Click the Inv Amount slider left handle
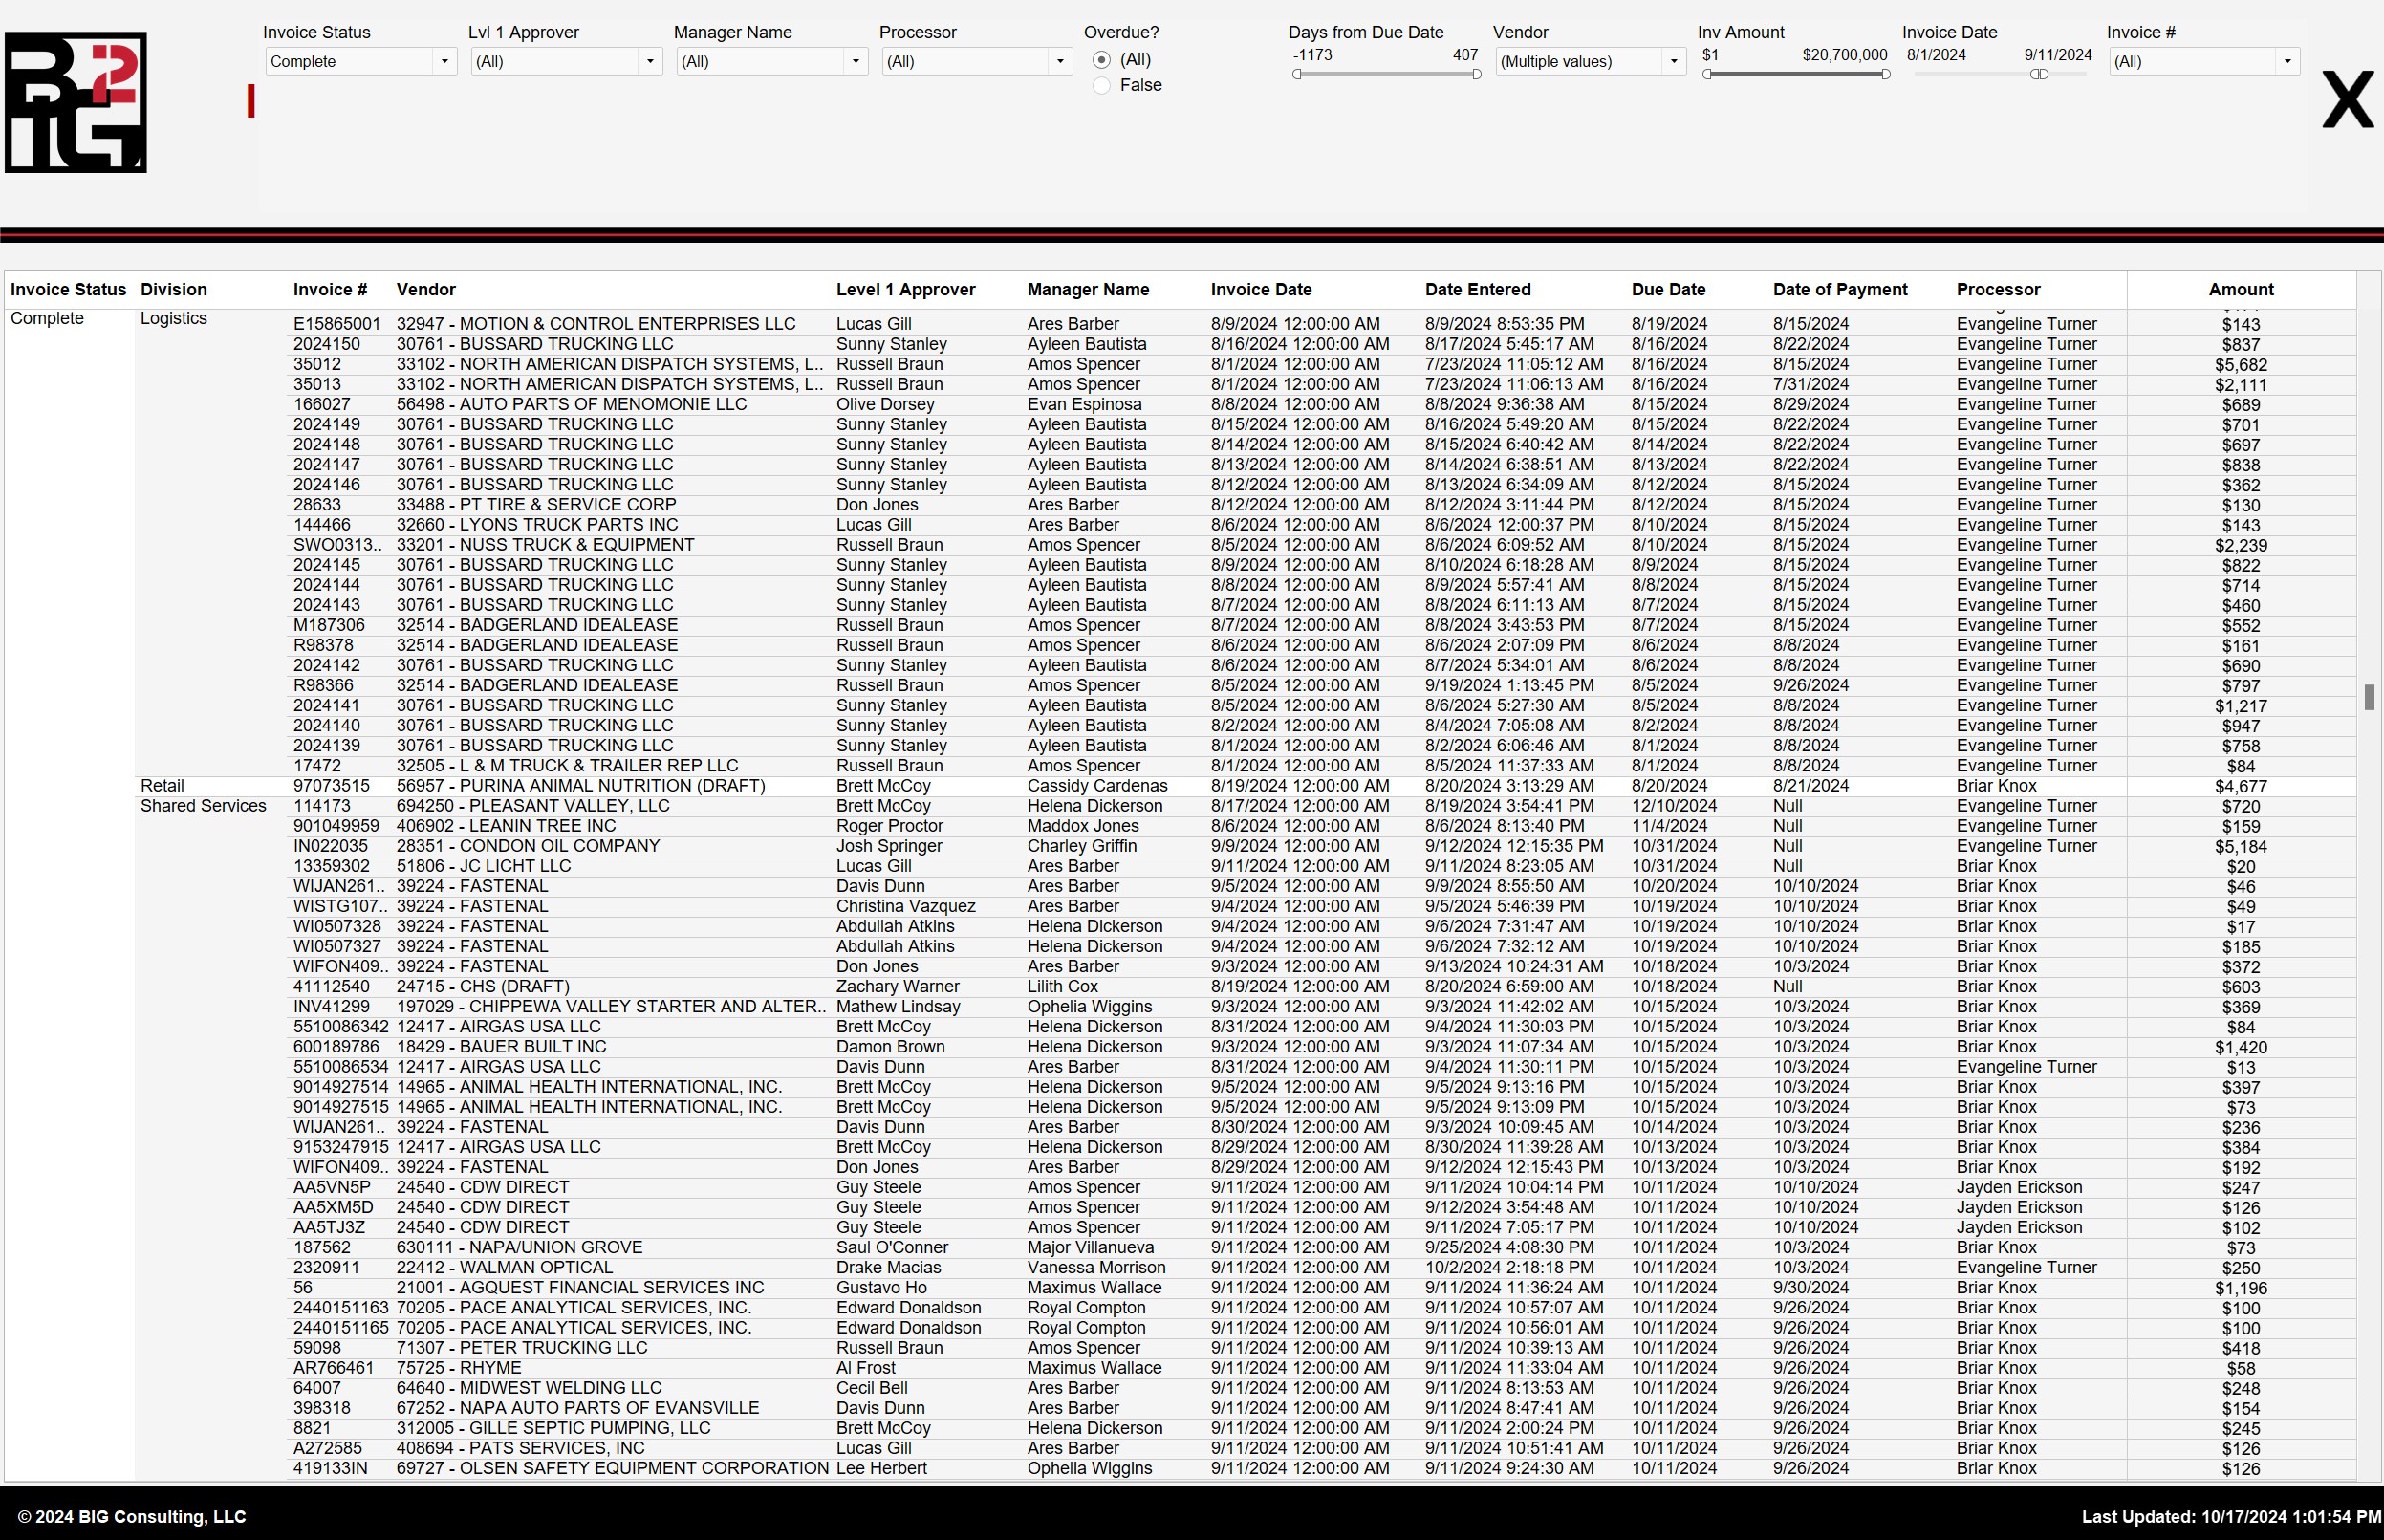The width and height of the screenshot is (2384, 1540). [1707, 74]
